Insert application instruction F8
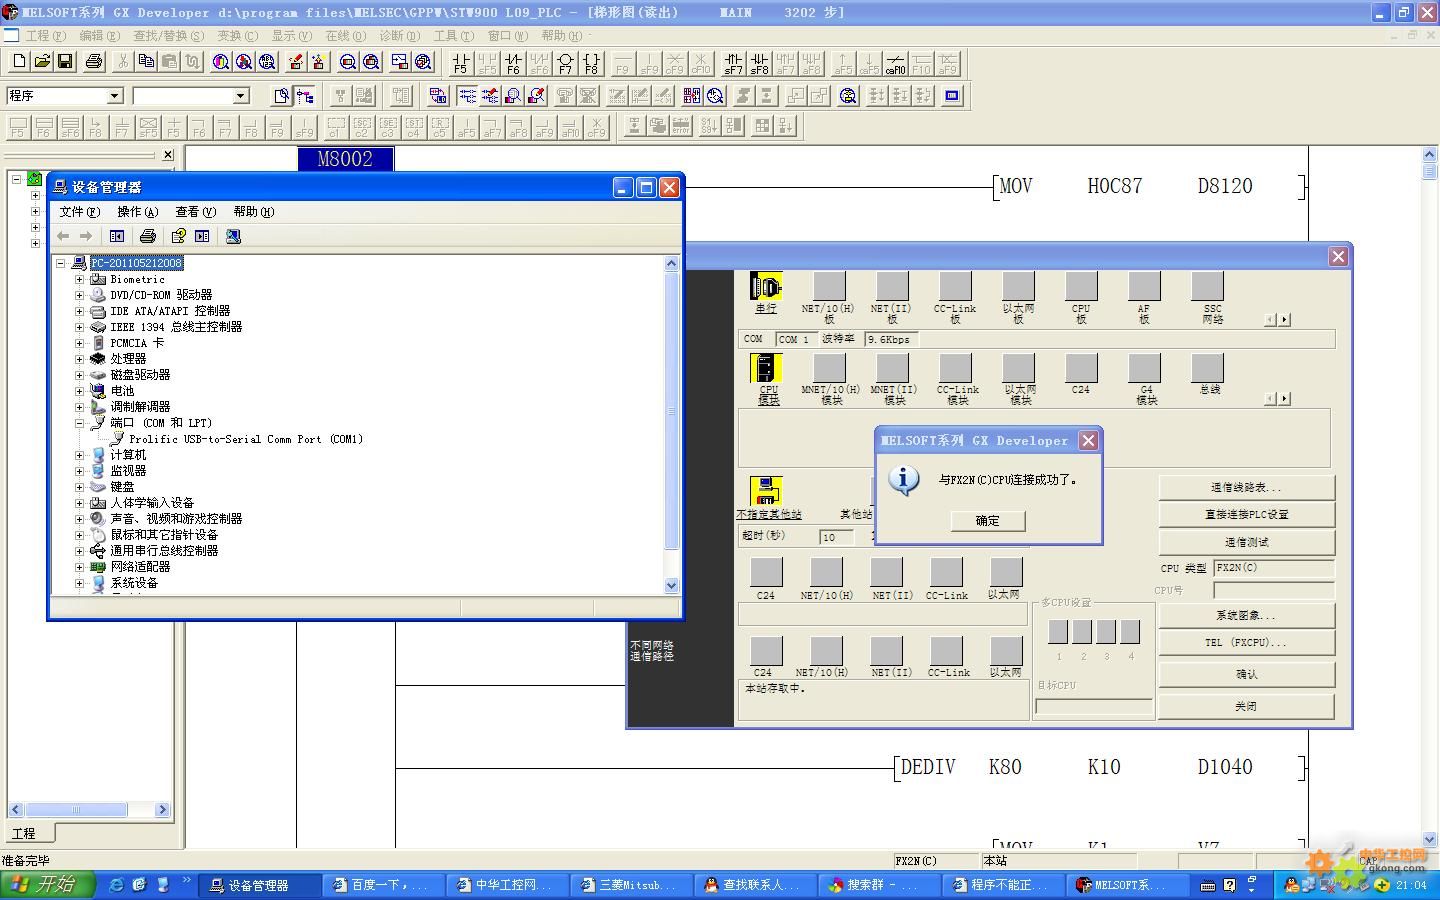The width and height of the screenshot is (1440, 900). click(592, 64)
